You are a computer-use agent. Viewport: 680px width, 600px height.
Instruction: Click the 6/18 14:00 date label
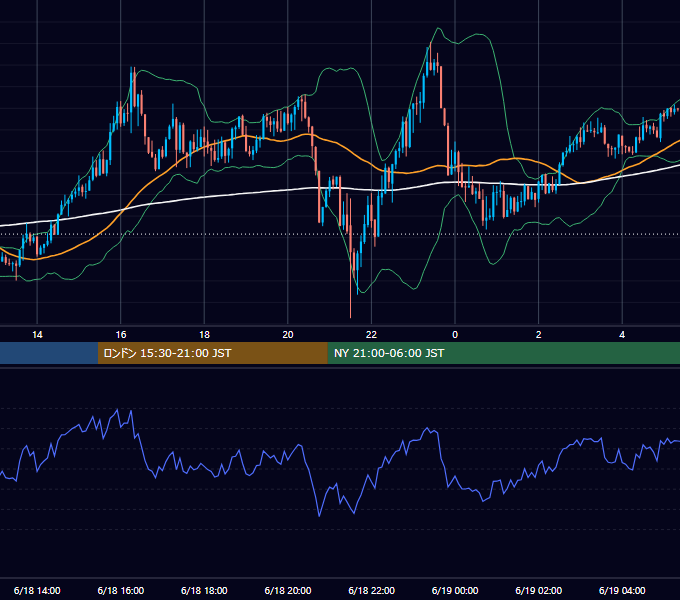(x=37, y=590)
